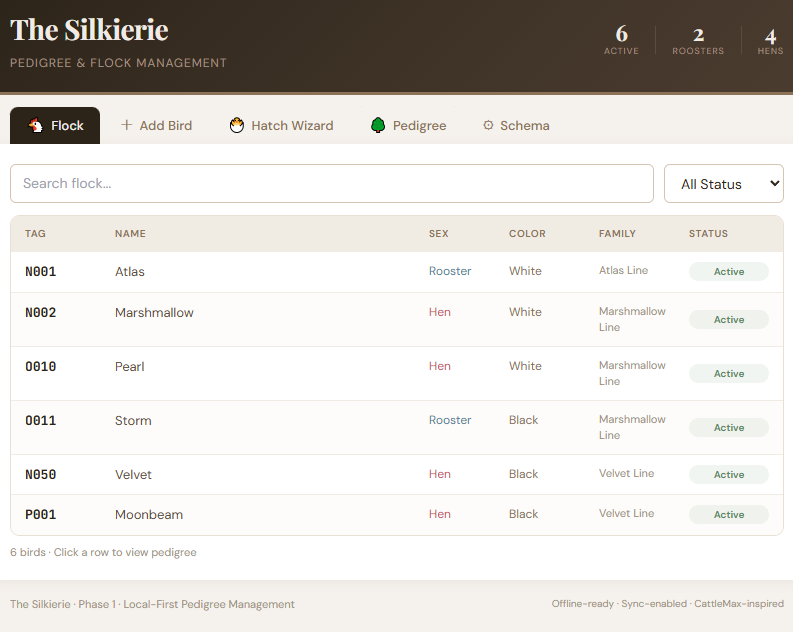The image size is (793, 632).
Task: Click the Active badge for Storm
Action: pyautogui.click(x=729, y=428)
